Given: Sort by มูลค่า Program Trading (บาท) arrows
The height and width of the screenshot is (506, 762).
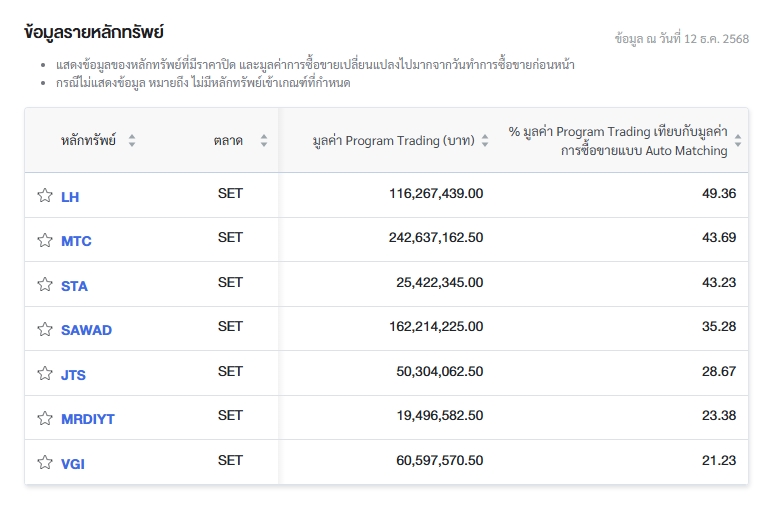Looking at the screenshot, I should tap(485, 141).
